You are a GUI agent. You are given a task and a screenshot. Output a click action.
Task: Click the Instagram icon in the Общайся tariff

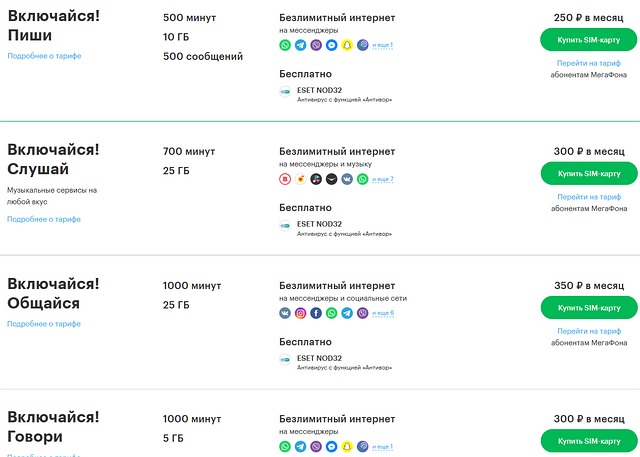(x=300, y=313)
